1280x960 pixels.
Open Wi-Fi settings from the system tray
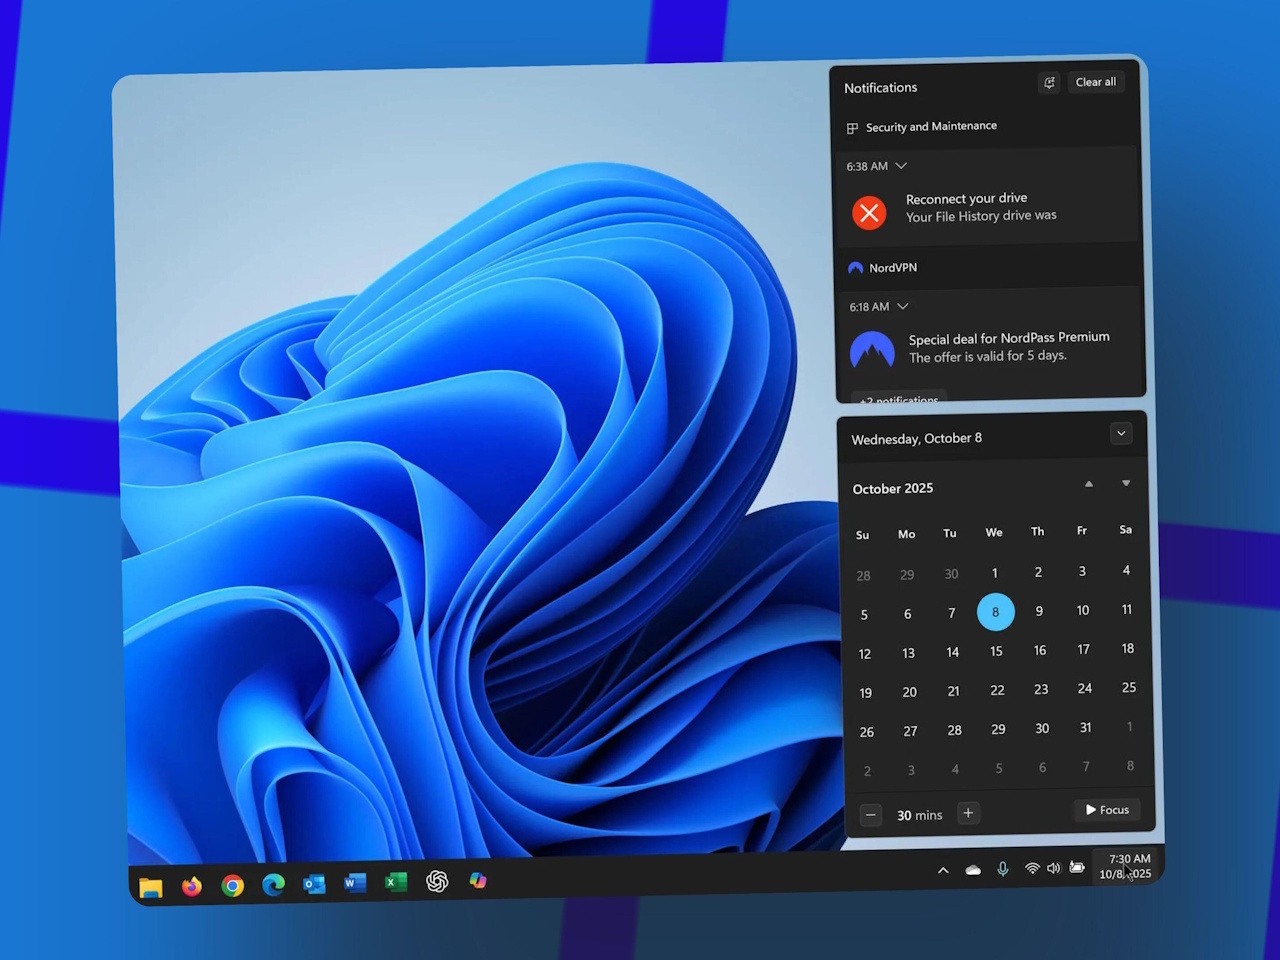click(x=1032, y=868)
